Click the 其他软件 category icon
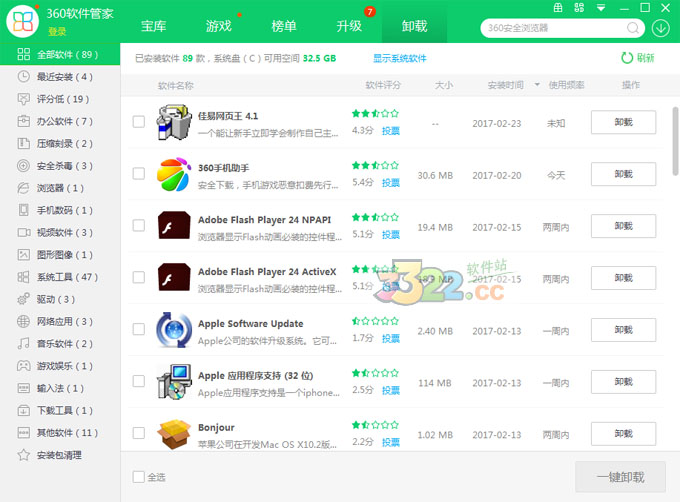The image size is (680, 502). 23,433
